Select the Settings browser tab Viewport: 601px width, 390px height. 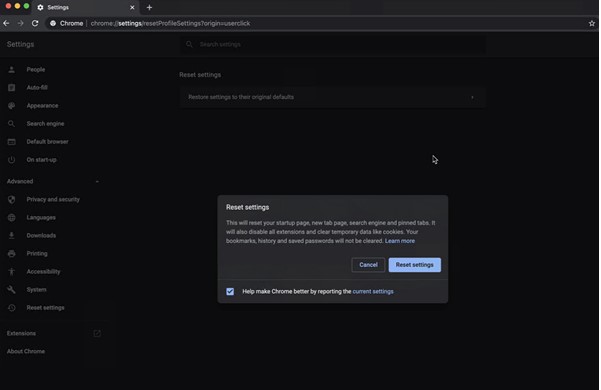point(86,7)
